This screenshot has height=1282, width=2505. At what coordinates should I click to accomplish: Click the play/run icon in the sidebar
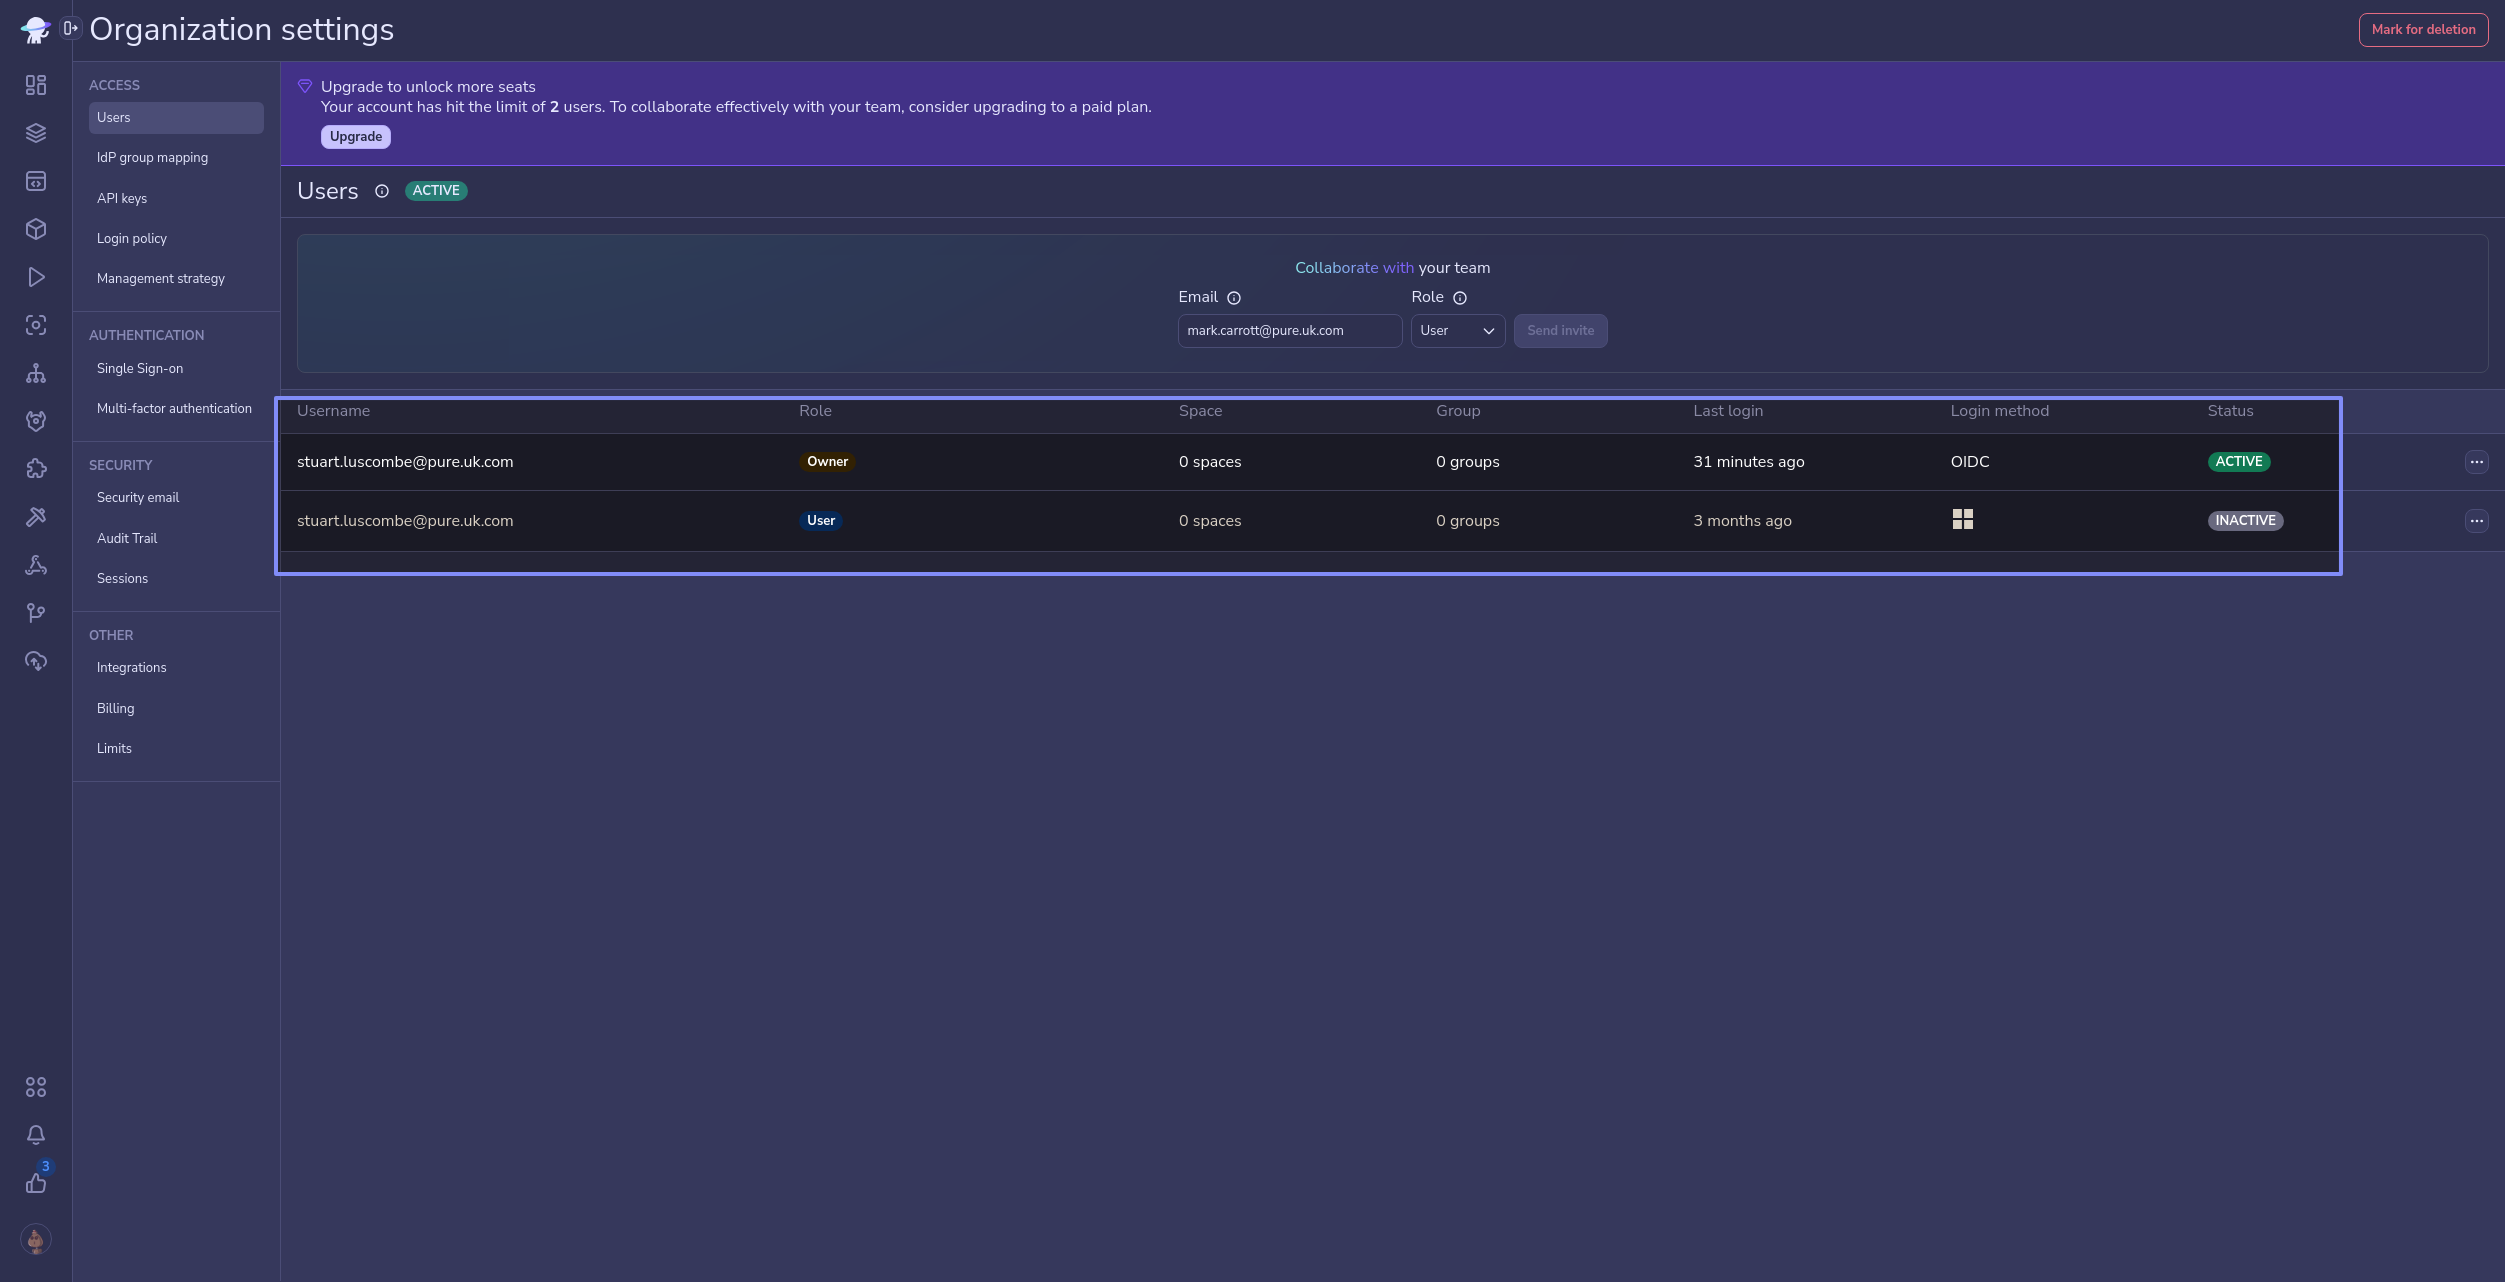click(x=36, y=277)
